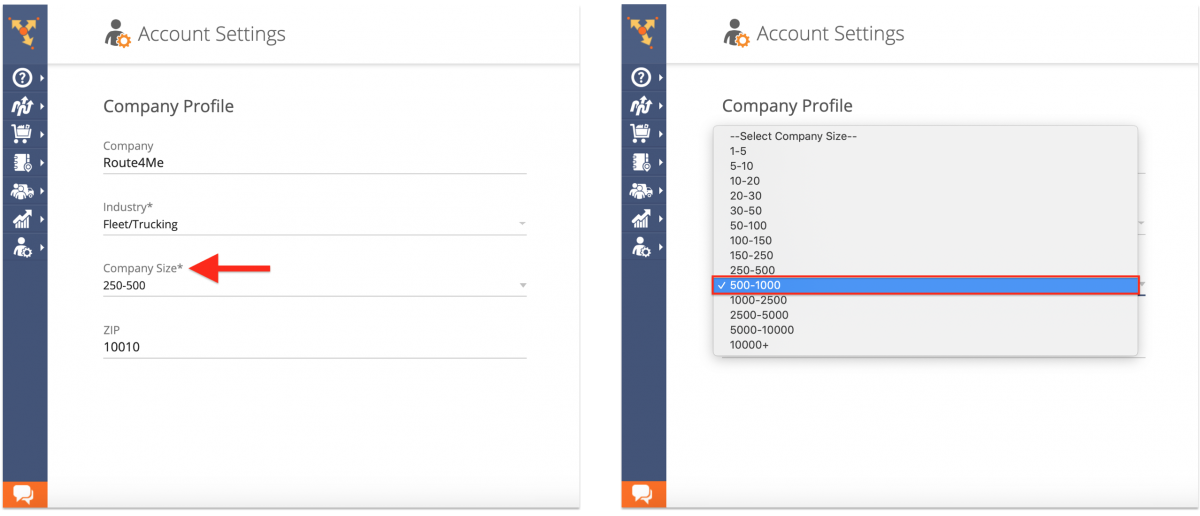Choose the 20-30 company size option
The width and height of the screenshot is (1200, 516).
pyautogui.click(x=925, y=196)
